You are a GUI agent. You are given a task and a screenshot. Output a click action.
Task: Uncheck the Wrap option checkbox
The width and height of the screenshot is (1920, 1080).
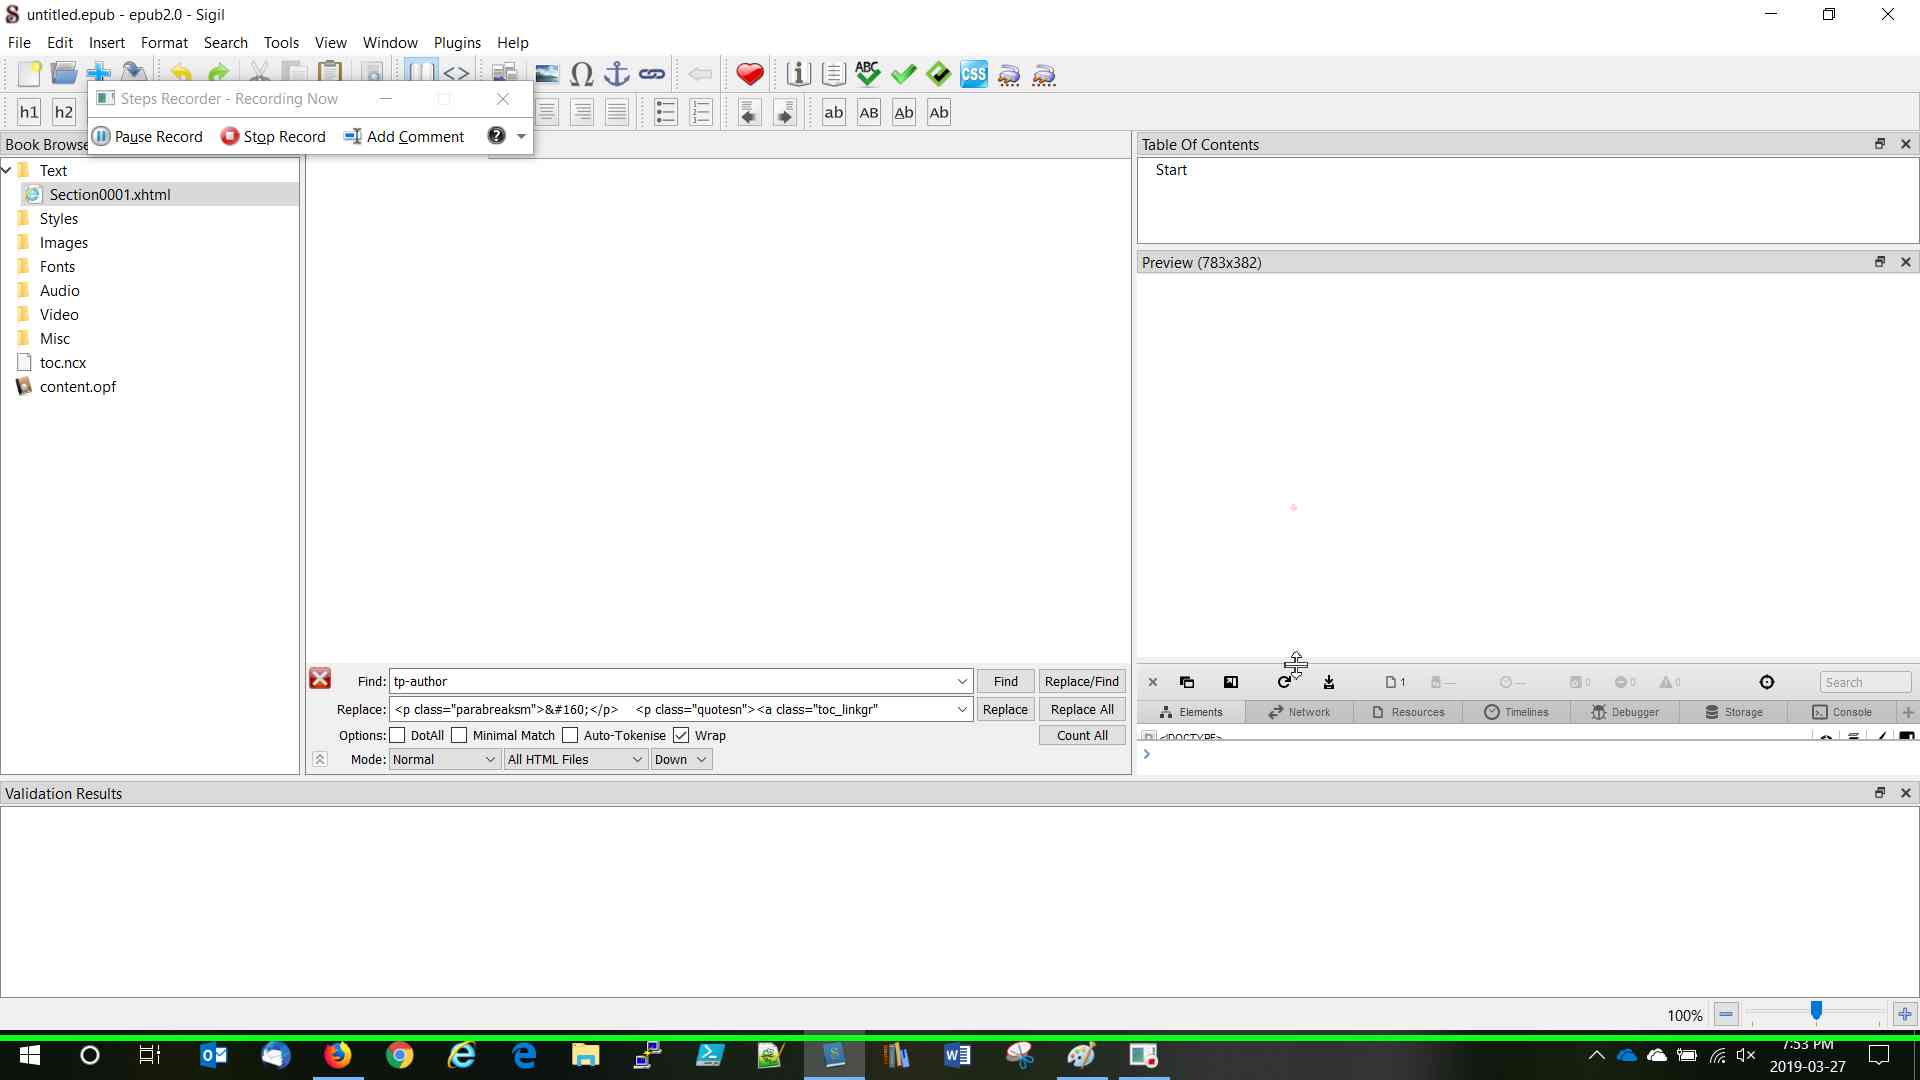[681, 735]
